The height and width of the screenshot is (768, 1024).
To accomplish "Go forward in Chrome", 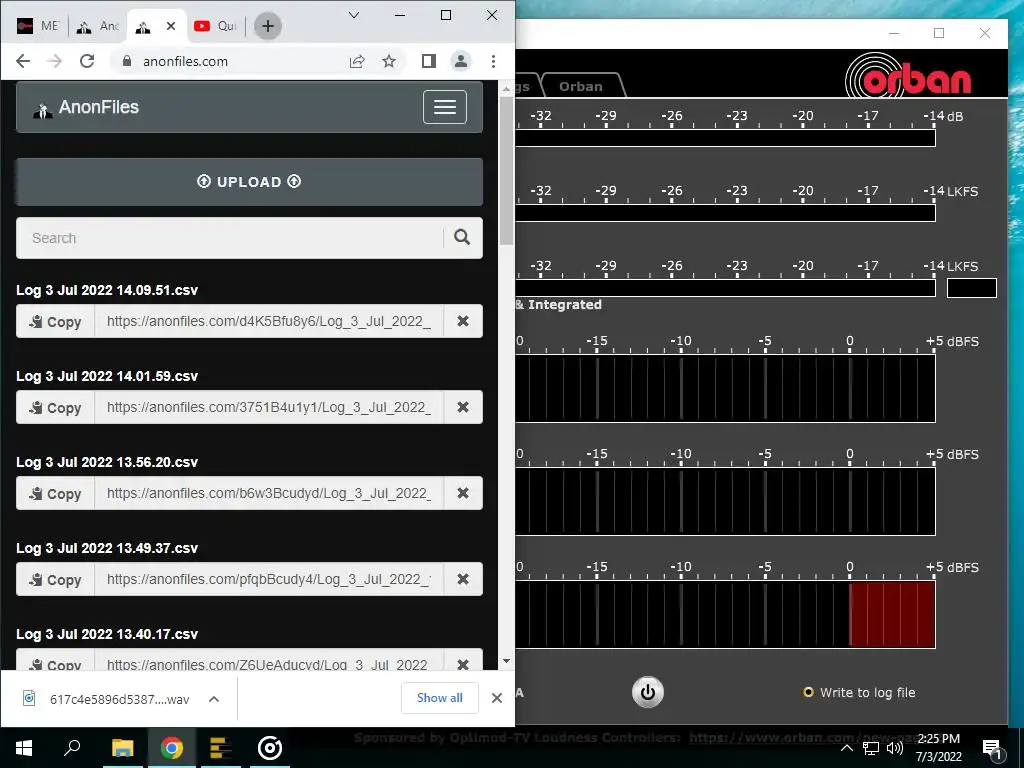I will (x=55, y=61).
